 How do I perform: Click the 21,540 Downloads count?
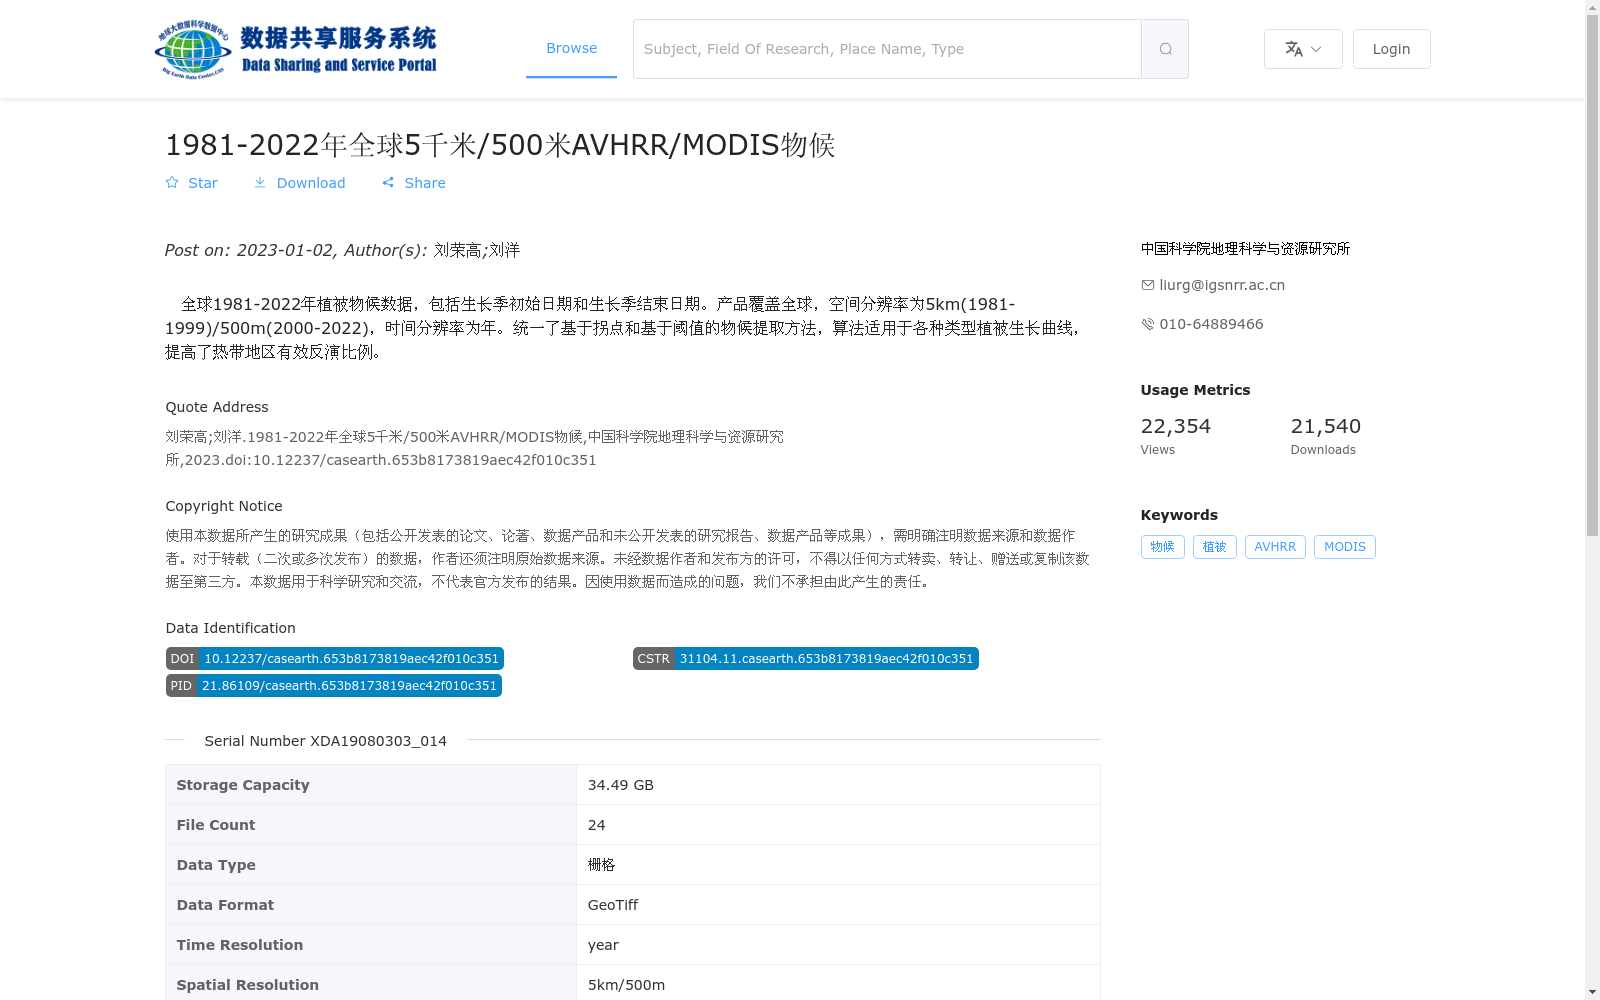tap(1326, 427)
